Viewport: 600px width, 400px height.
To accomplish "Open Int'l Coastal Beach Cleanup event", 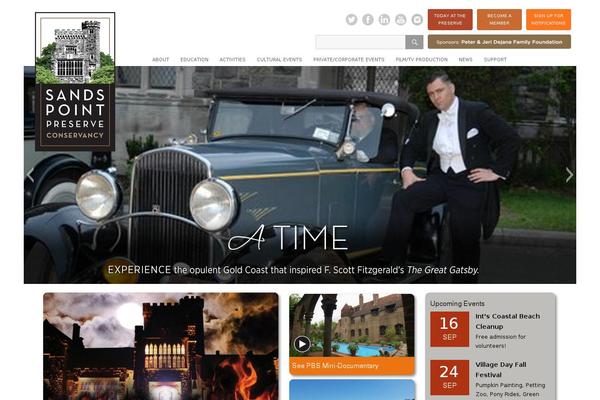I will [507, 322].
